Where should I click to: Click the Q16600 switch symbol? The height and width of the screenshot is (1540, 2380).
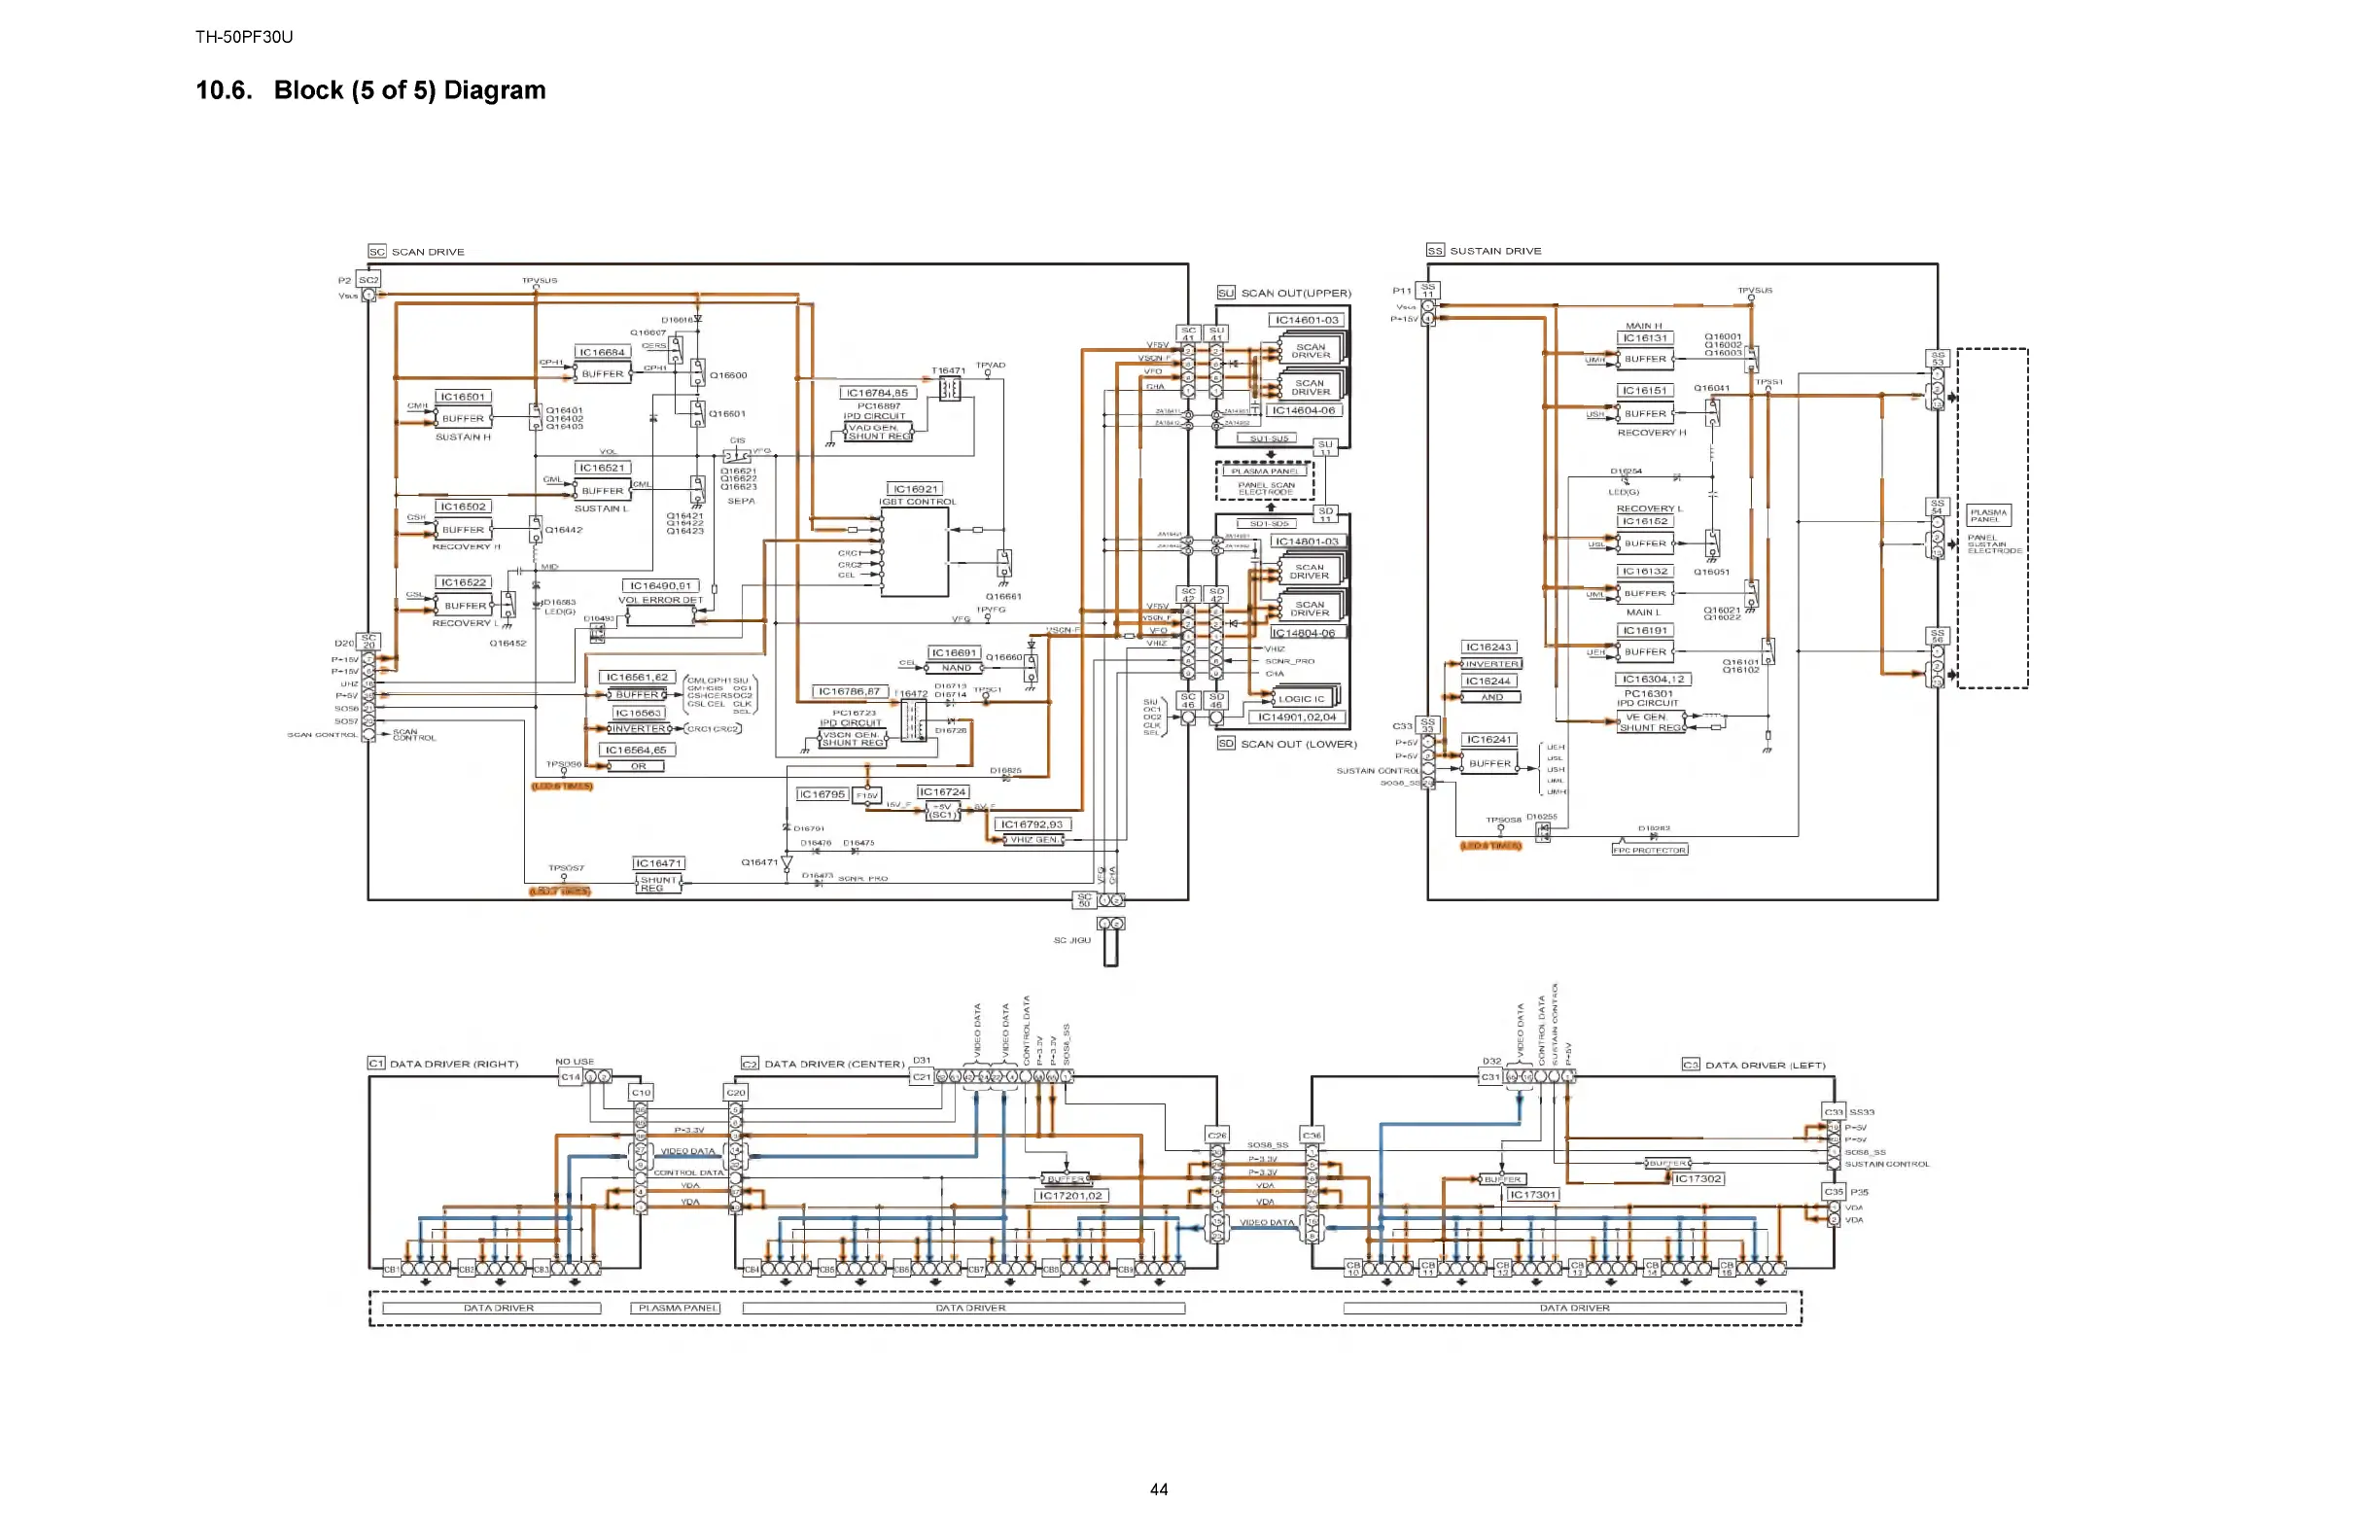697,372
